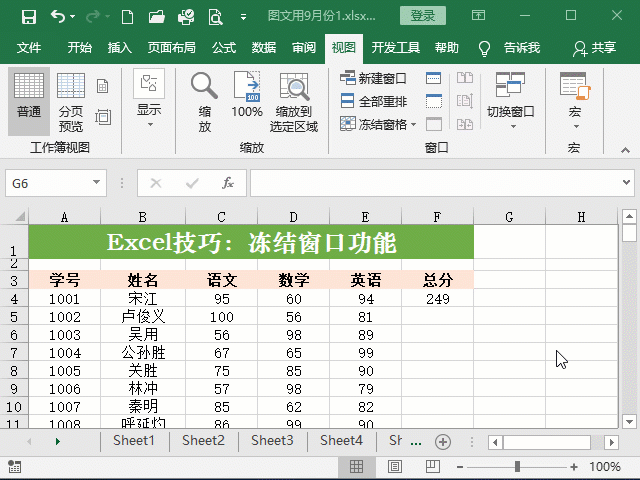Click the Login (登录) button
The width and height of the screenshot is (640, 480).
[x=422, y=16]
